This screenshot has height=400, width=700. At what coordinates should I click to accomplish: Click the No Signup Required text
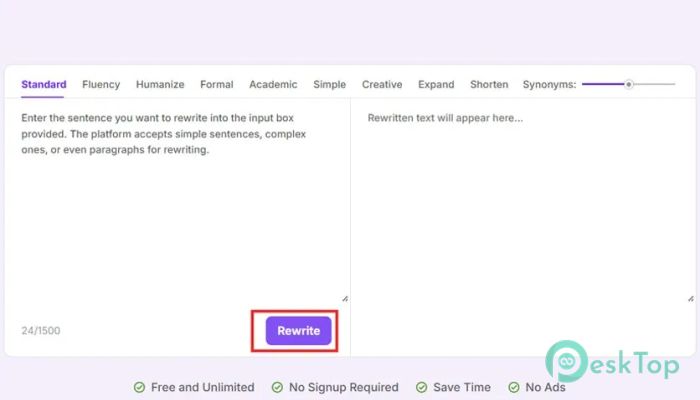pyautogui.click(x=344, y=387)
